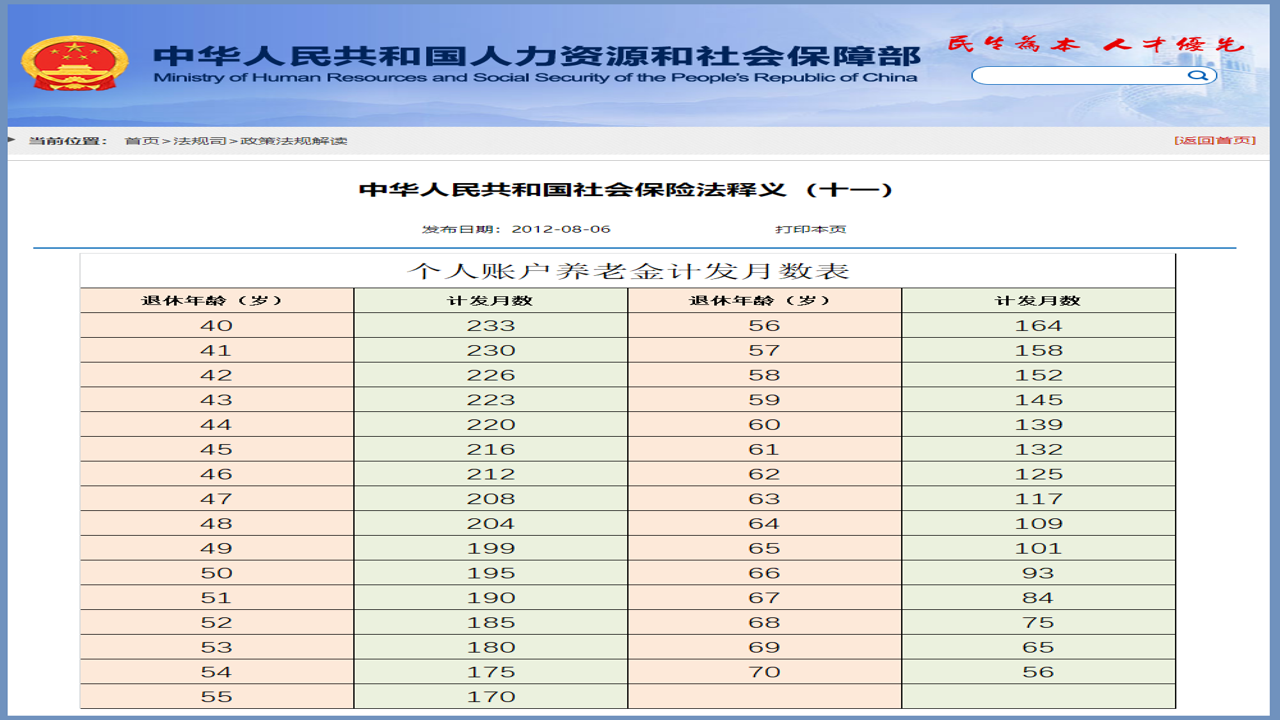Image resolution: width=1280 pixels, height=720 pixels.
Task: Click the months value 226 cell
Action: click(x=491, y=375)
